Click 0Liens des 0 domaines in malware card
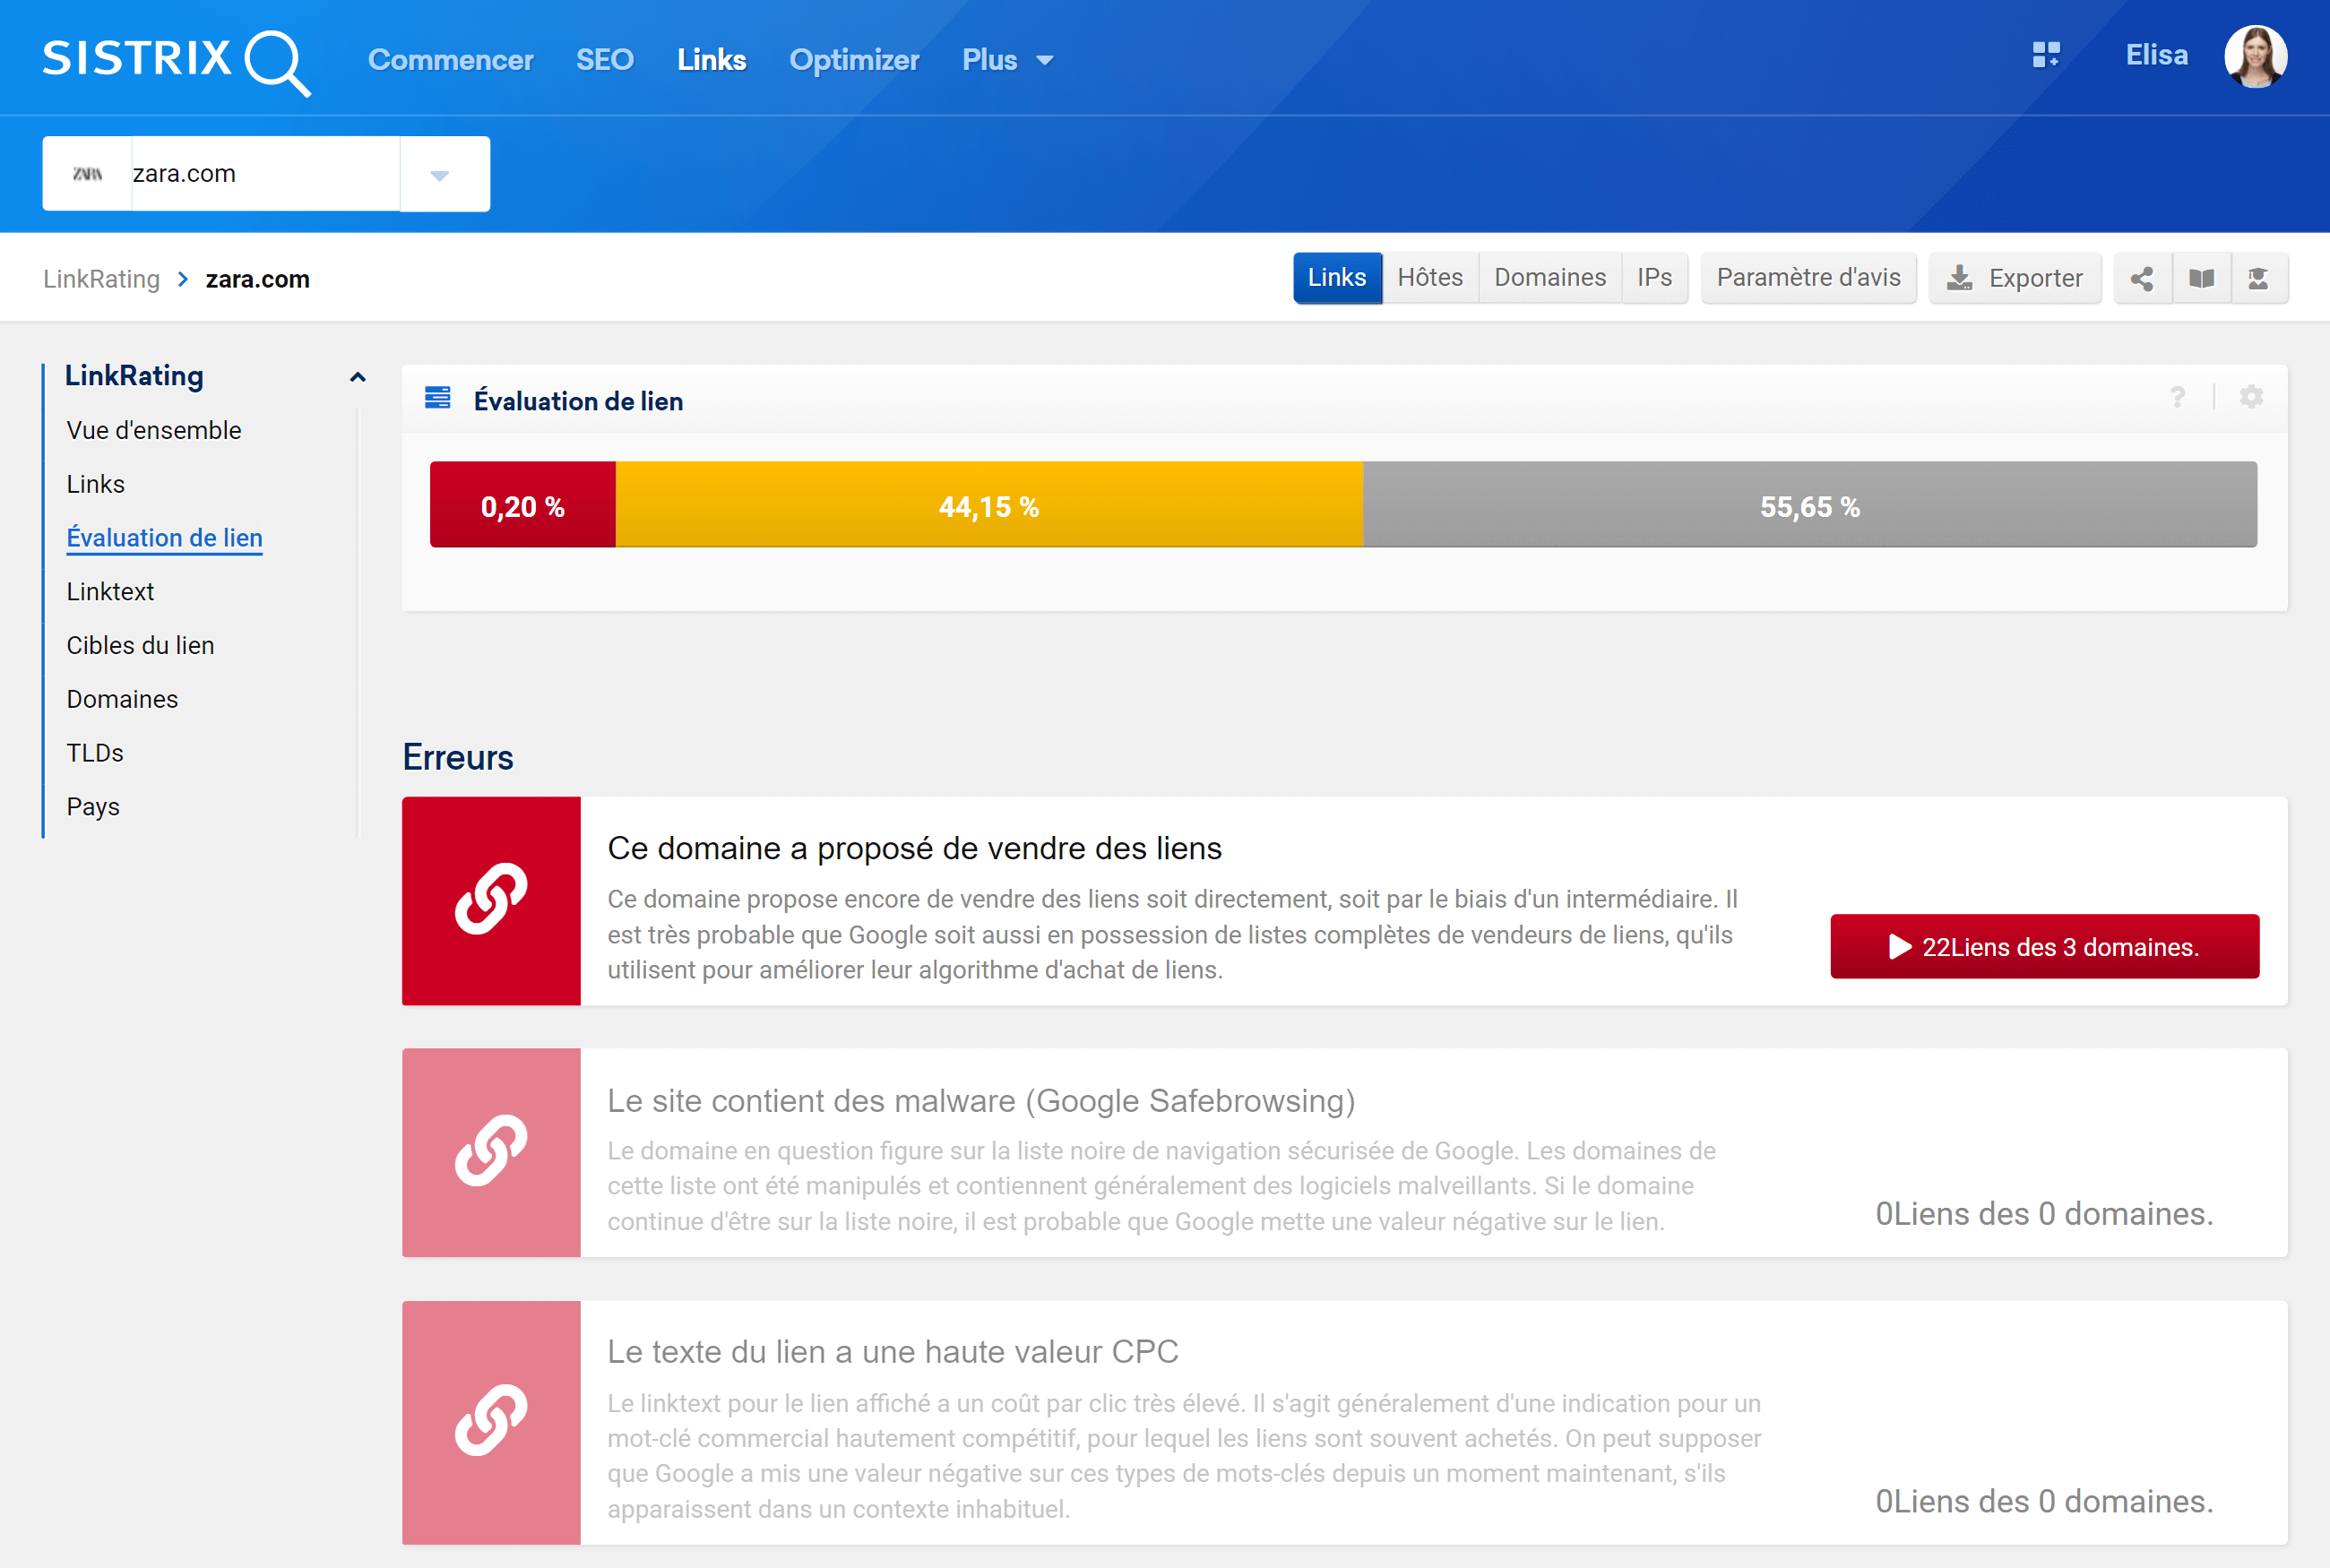Image resolution: width=2330 pixels, height=1568 pixels. (x=2044, y=1213)
